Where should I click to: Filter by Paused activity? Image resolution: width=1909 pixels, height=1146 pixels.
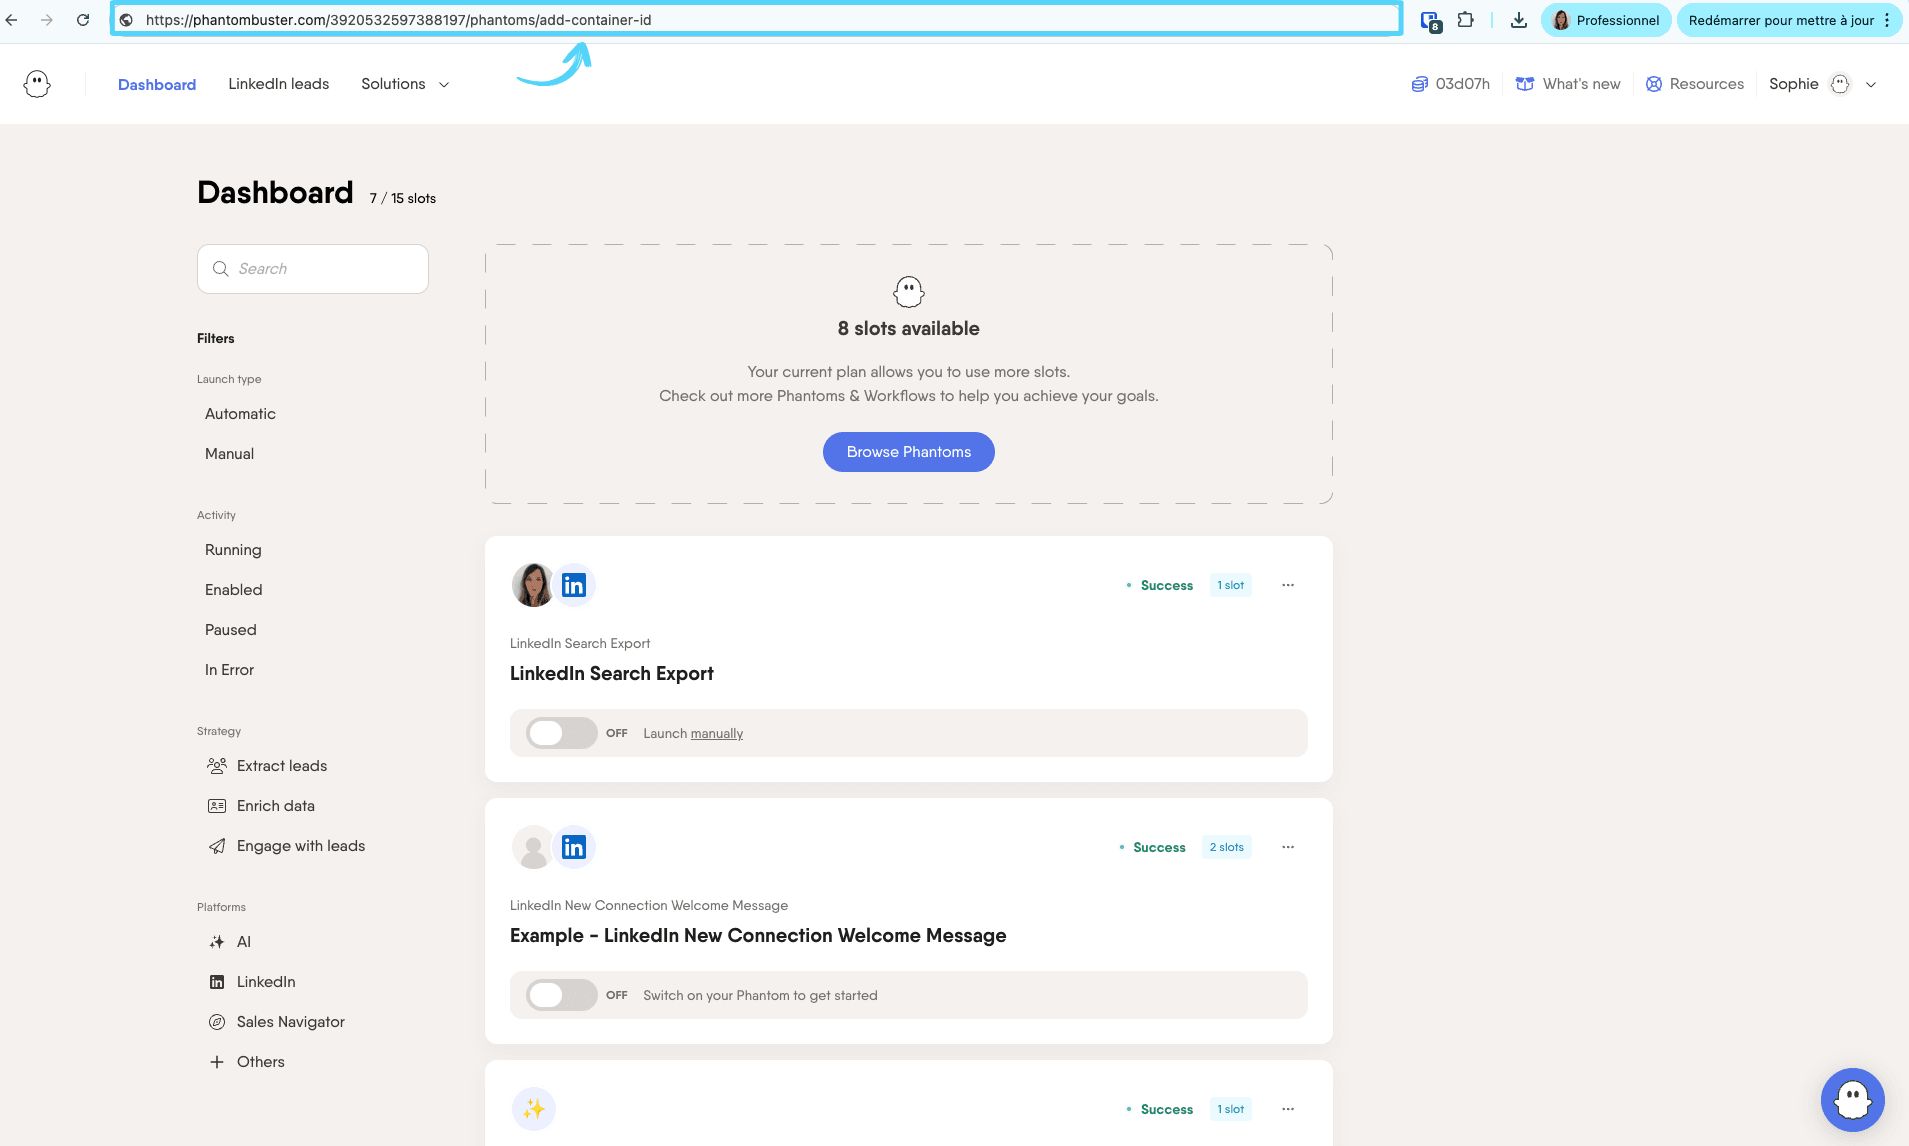(231, 630)
